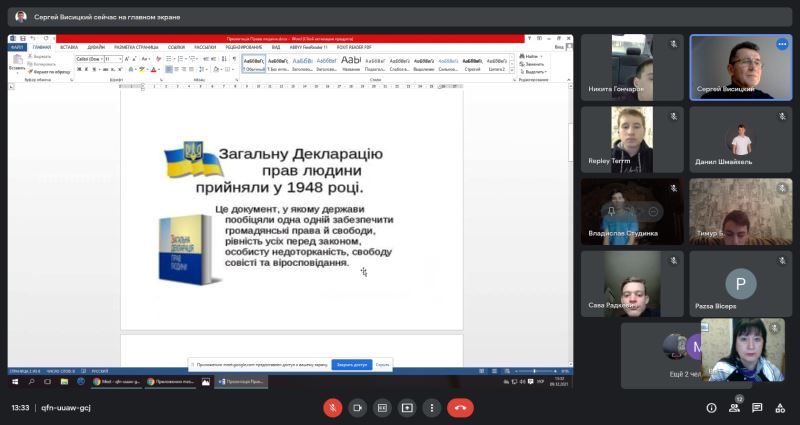Open the ВСТАВКА ribbon tab
Screen dimensions: 800x425
point(68,46)
